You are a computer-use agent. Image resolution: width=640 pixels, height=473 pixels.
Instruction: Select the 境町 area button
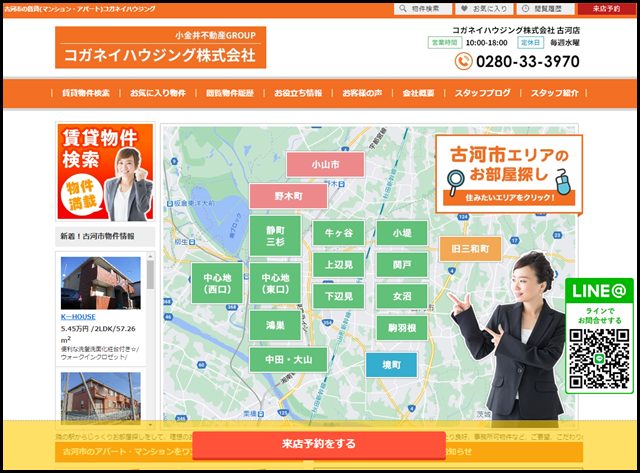[391, 365]
